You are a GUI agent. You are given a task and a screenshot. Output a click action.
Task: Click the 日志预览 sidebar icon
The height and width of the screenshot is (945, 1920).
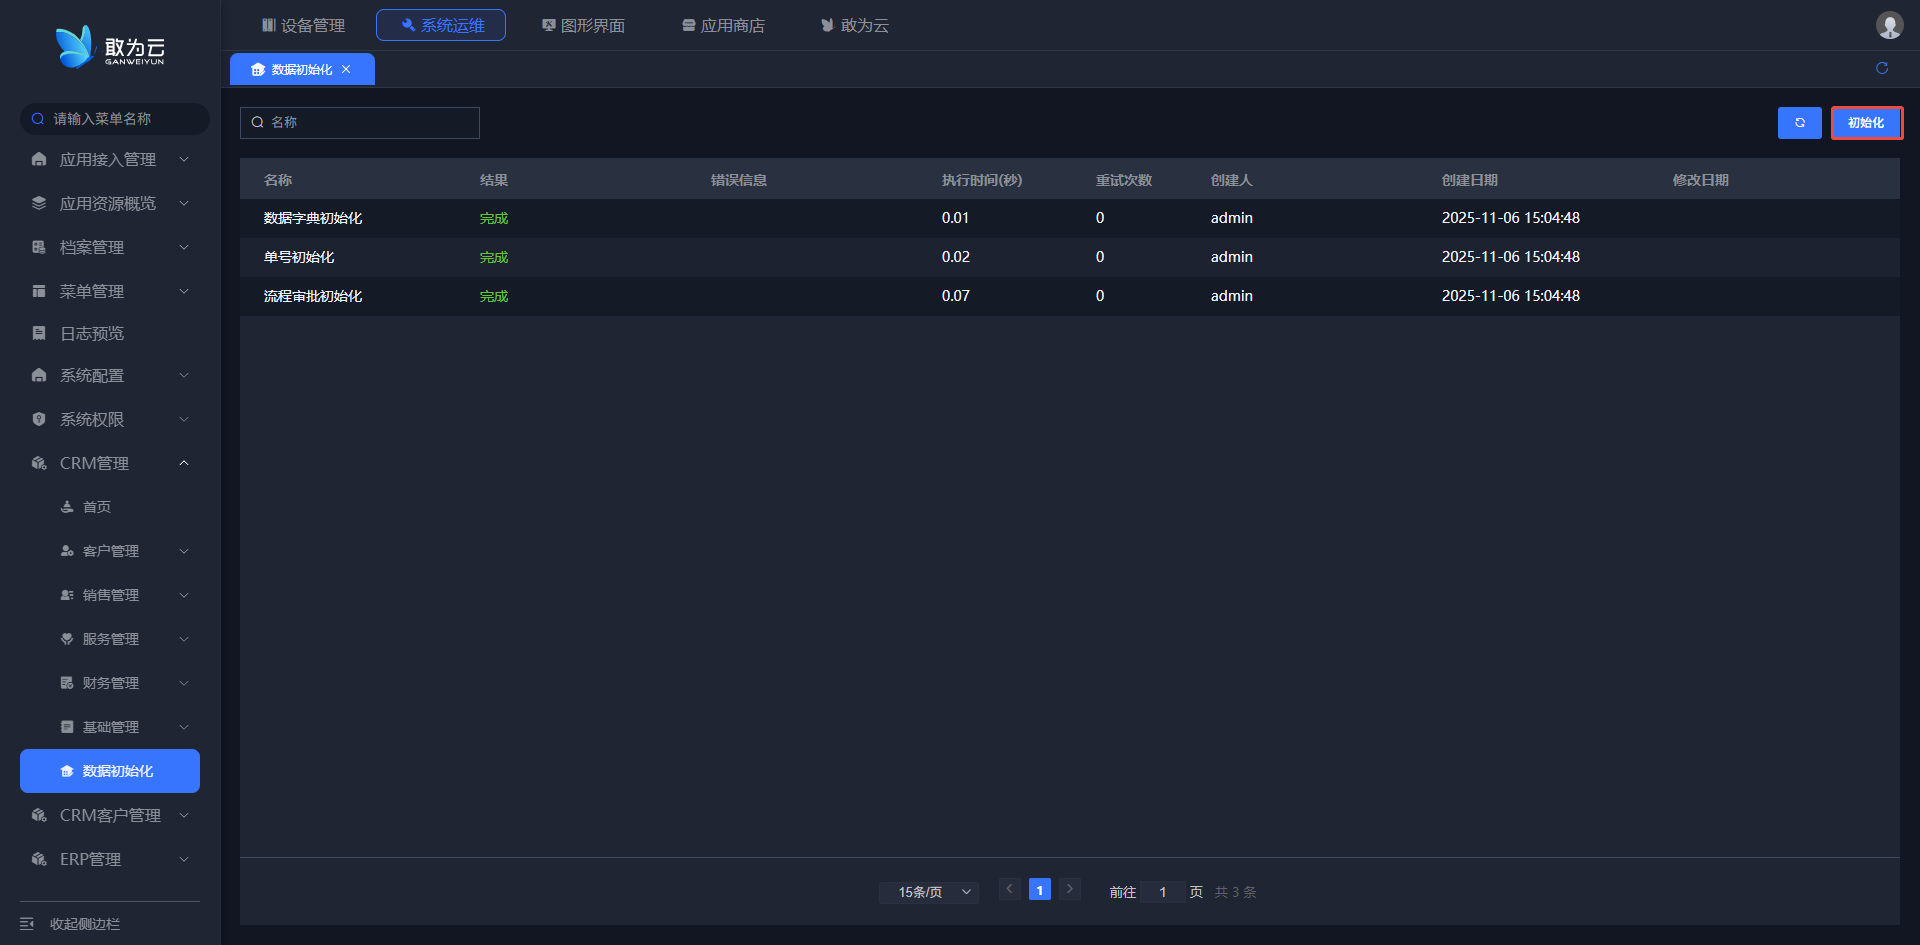(x=39, y=333)
